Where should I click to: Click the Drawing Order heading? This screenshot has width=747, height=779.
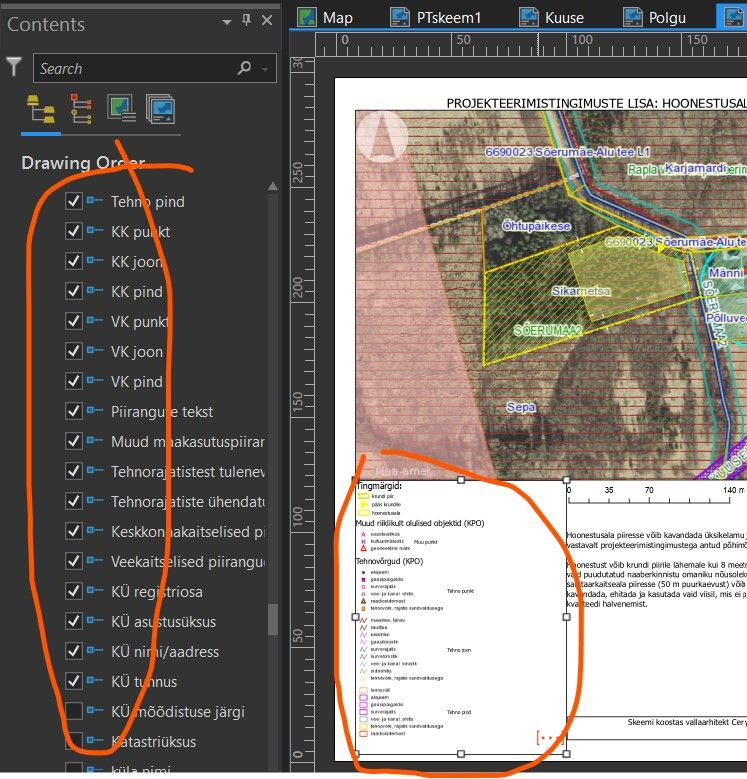tap(83, 163)
